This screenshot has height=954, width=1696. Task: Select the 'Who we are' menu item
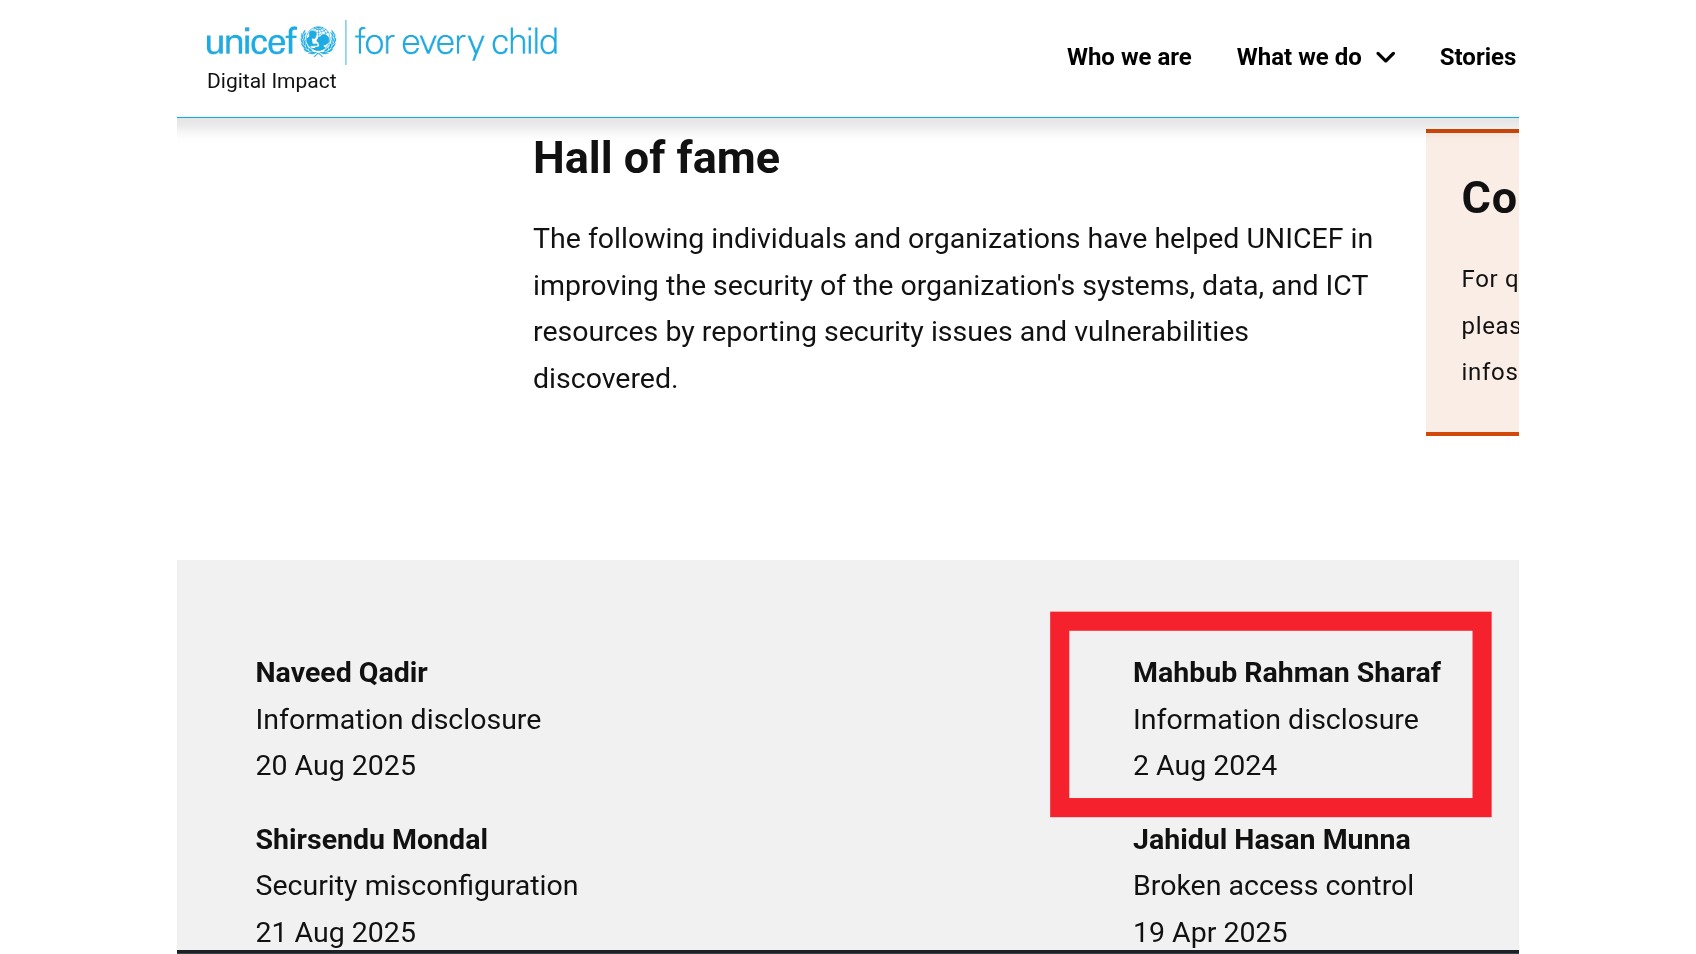[1129, 57]
